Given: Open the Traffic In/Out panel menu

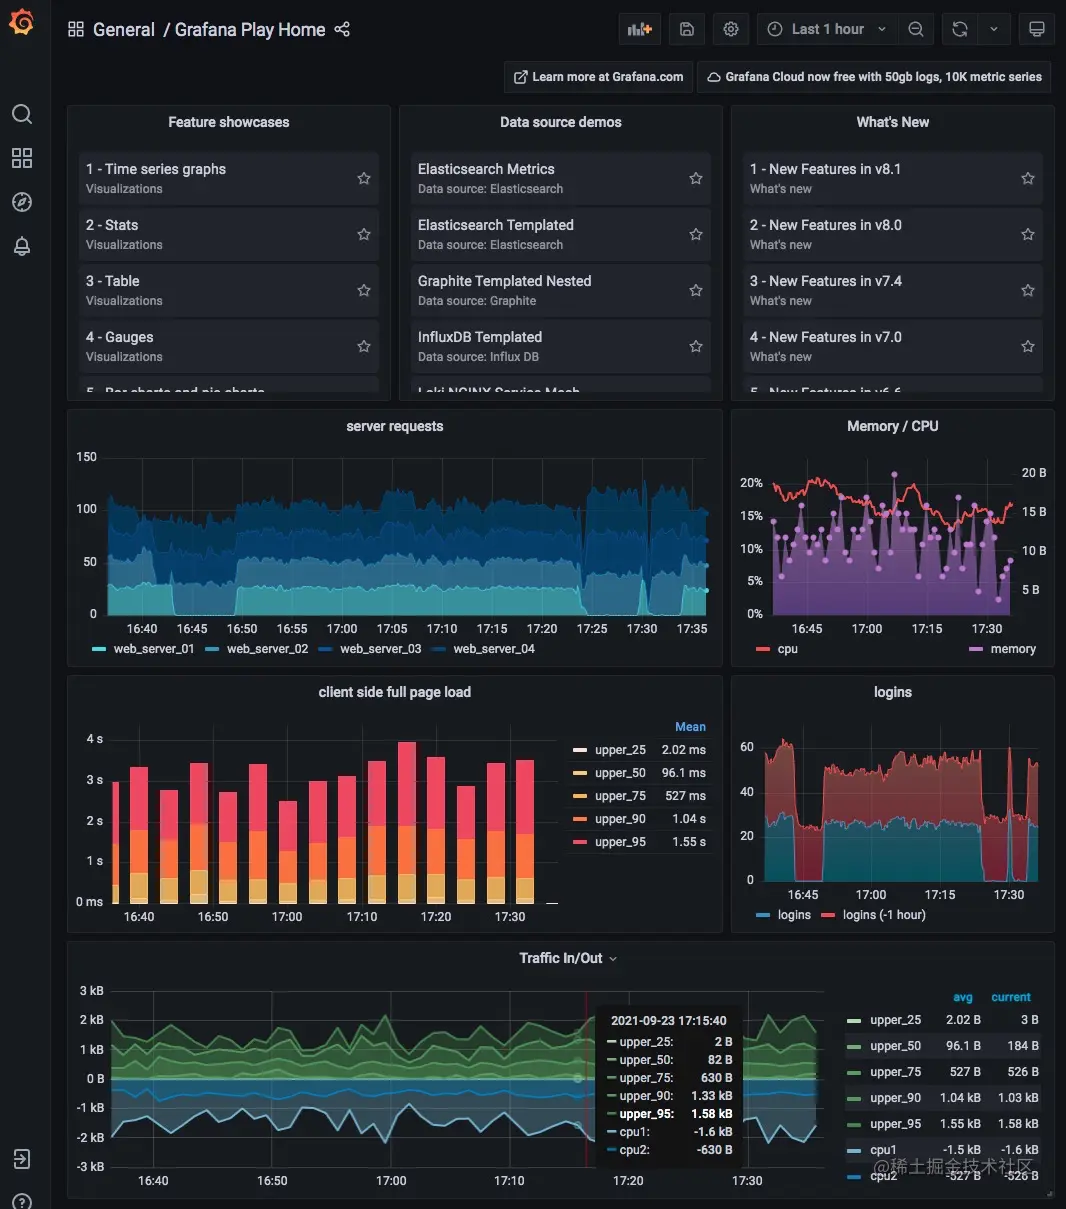Looking at the screenshot, I should 568,958.
